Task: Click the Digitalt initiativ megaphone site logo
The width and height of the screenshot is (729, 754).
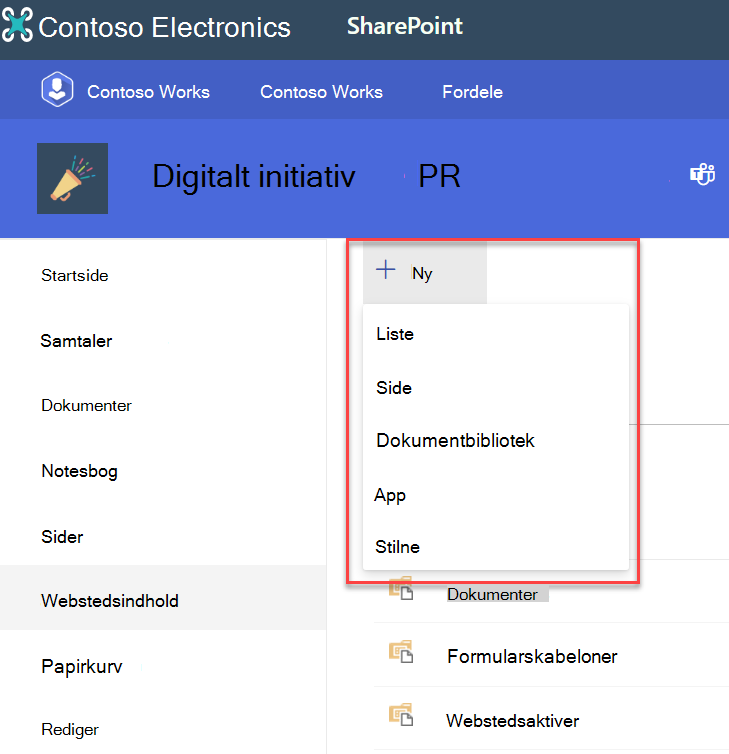Action: 73,178
